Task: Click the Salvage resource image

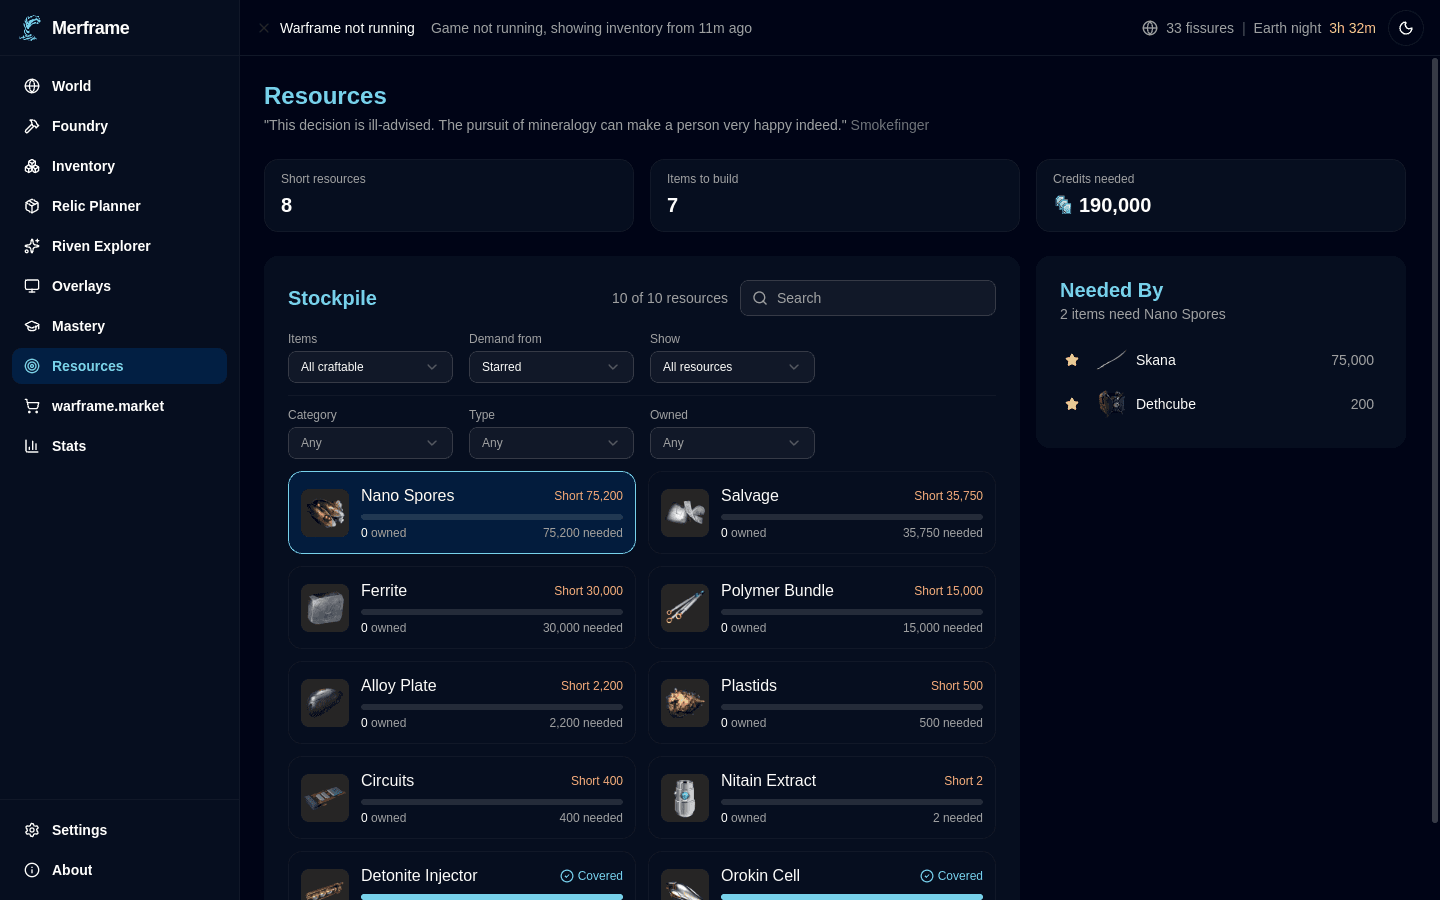Action: coord(685,513)
